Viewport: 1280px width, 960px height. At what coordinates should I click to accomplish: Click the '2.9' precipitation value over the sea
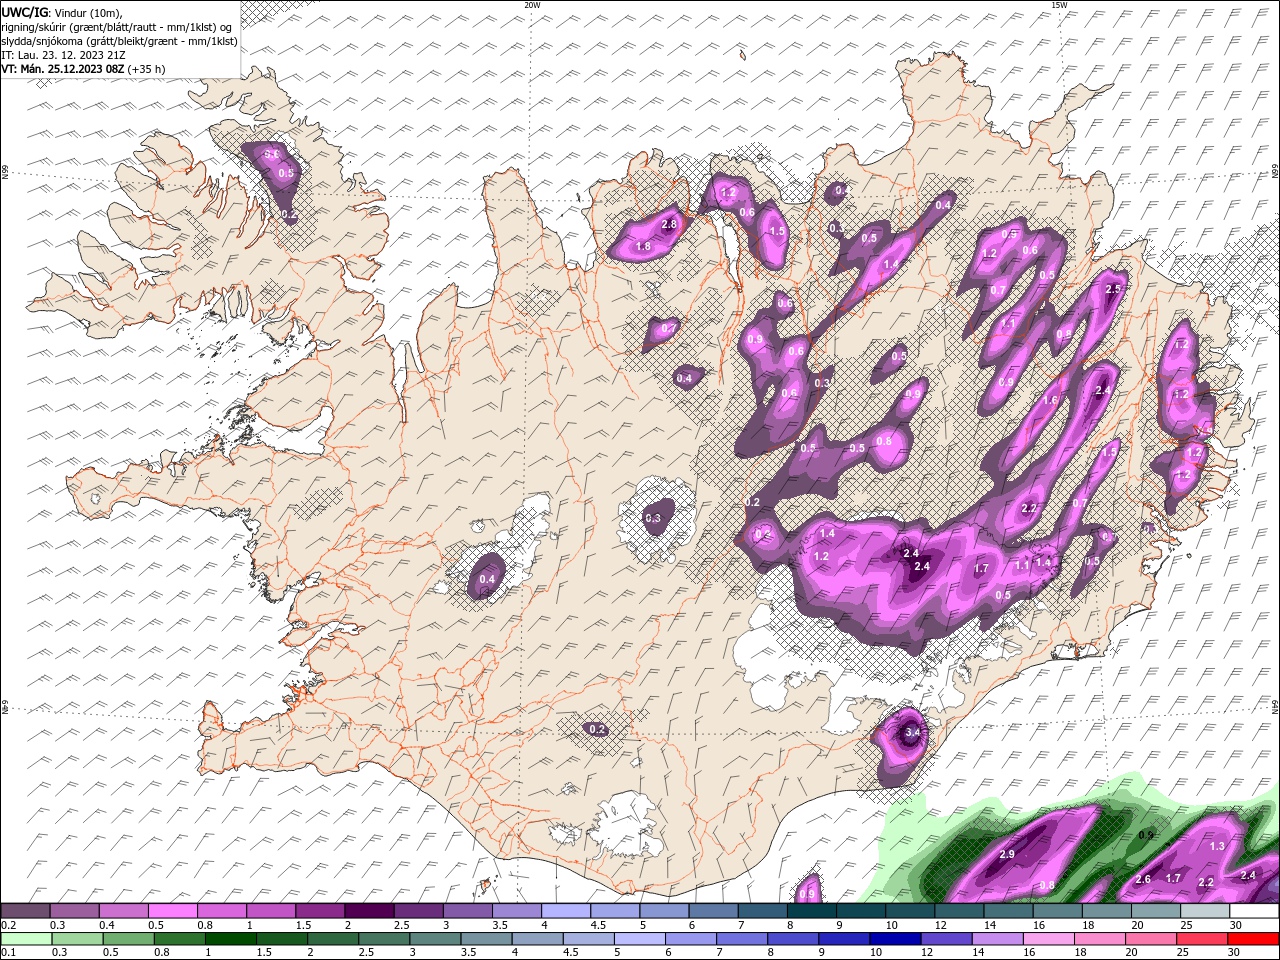click(1007, 854)
